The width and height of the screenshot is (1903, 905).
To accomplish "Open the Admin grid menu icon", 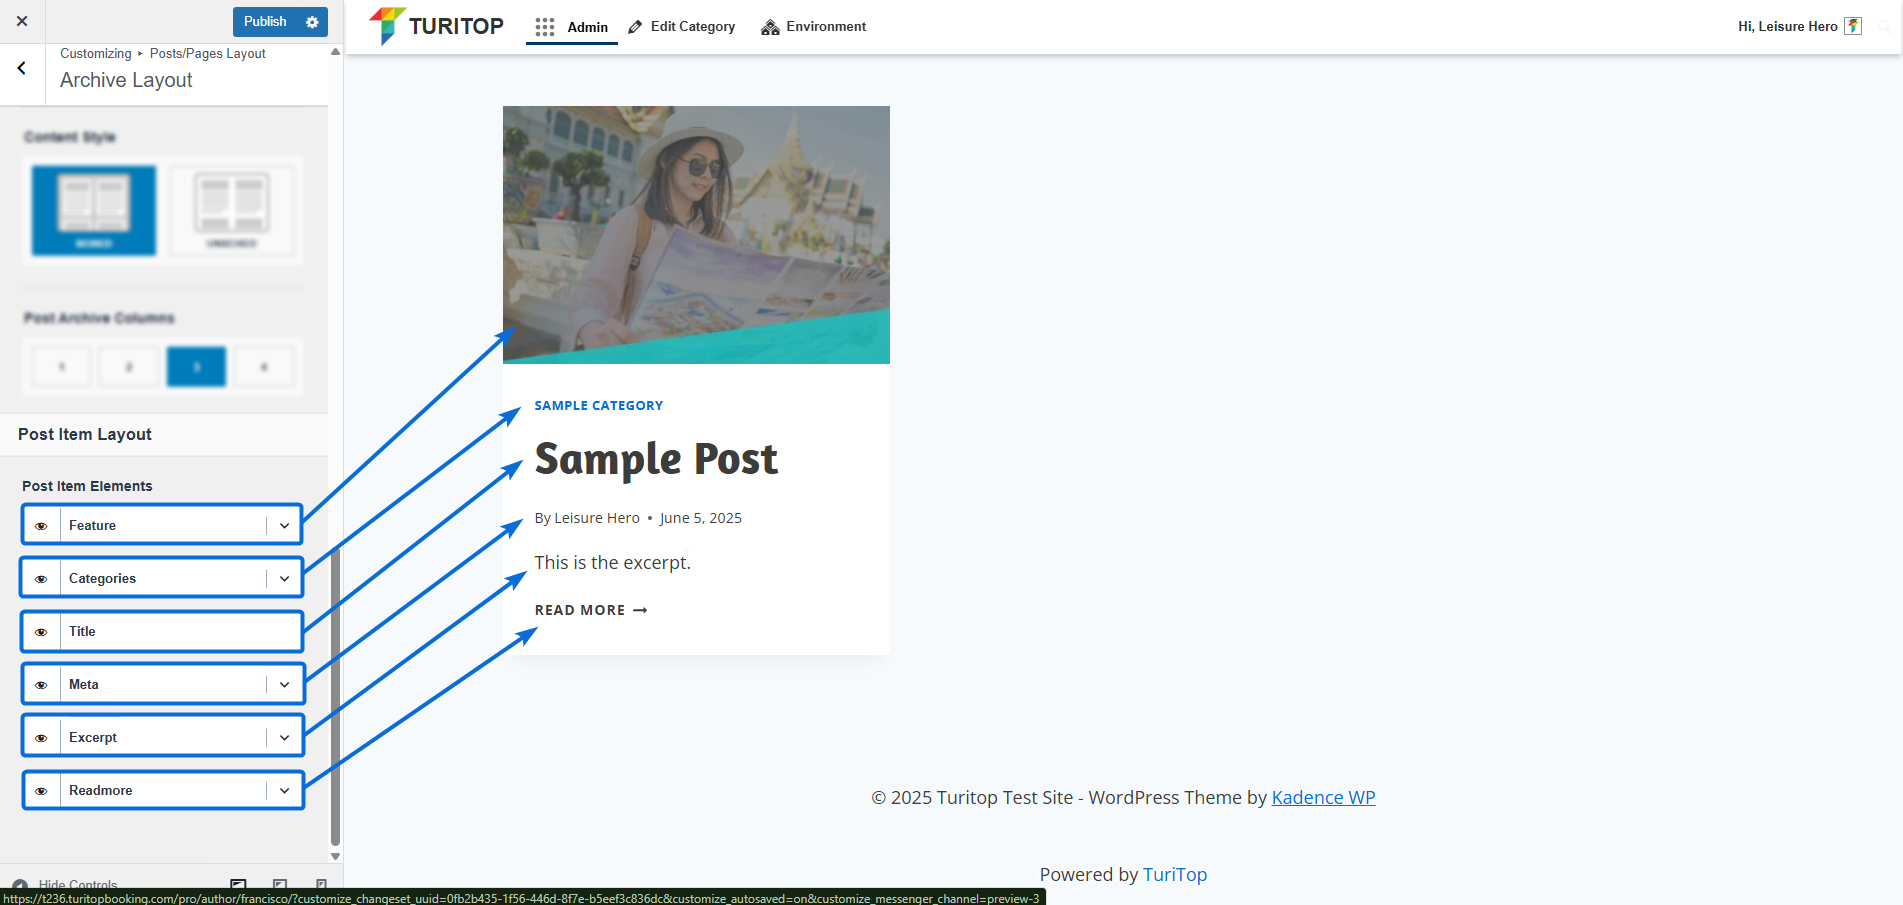I will click(544, 27).
